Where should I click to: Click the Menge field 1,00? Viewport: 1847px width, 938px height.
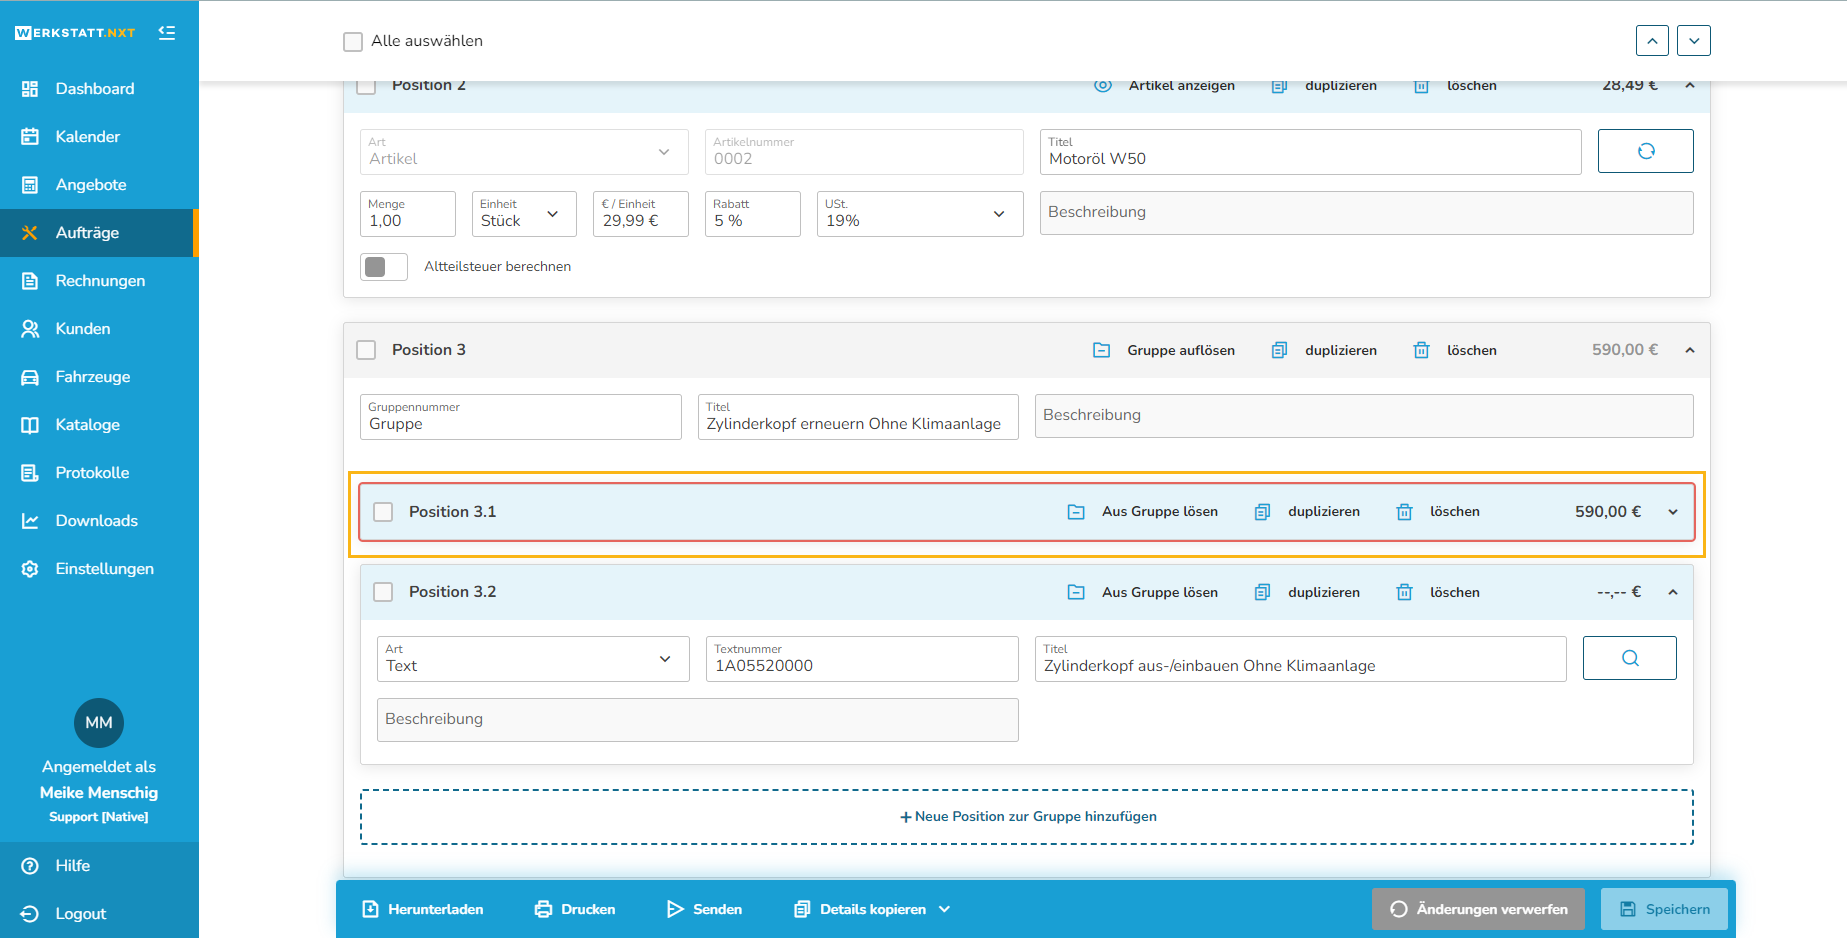(408, 214)
